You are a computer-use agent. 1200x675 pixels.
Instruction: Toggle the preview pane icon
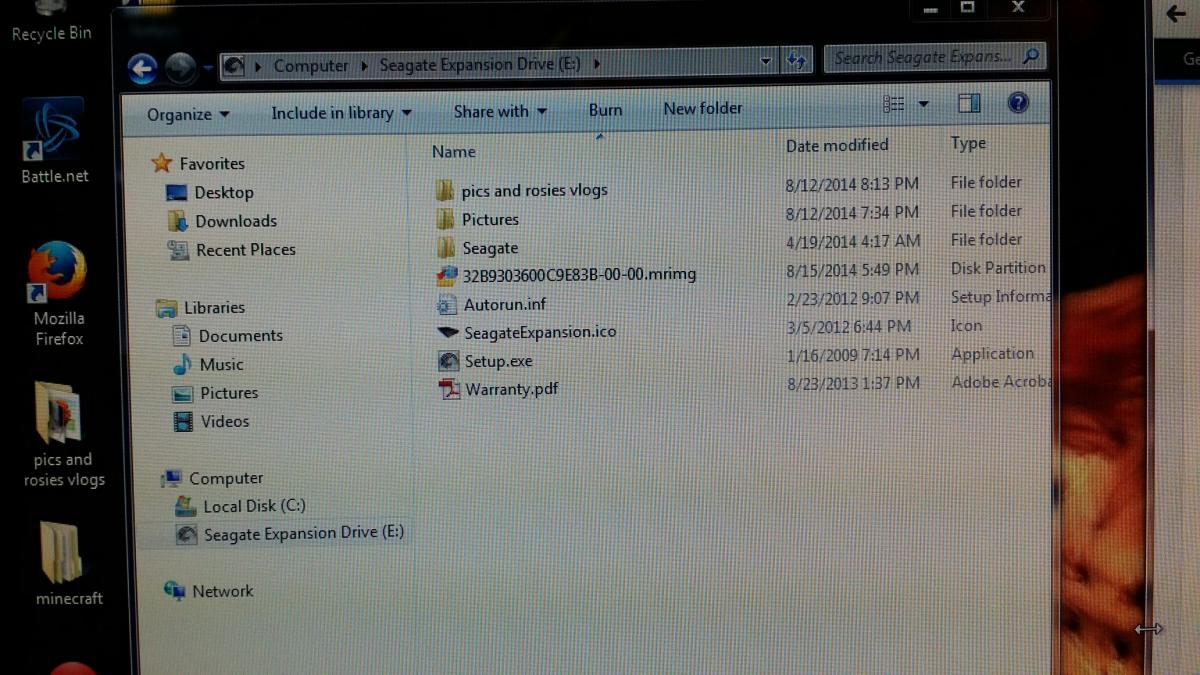(x=969, y=103)
